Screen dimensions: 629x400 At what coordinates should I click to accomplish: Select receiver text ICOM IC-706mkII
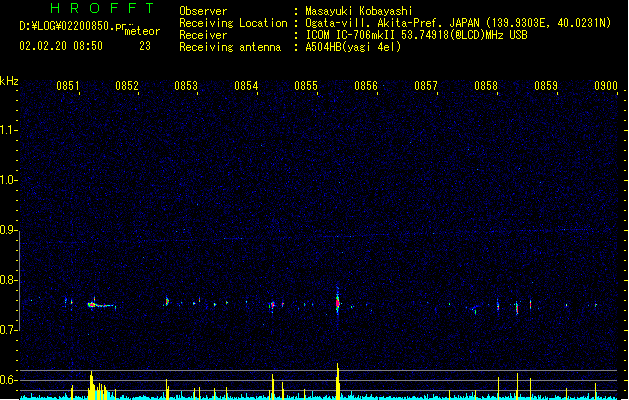coord(351,35)
